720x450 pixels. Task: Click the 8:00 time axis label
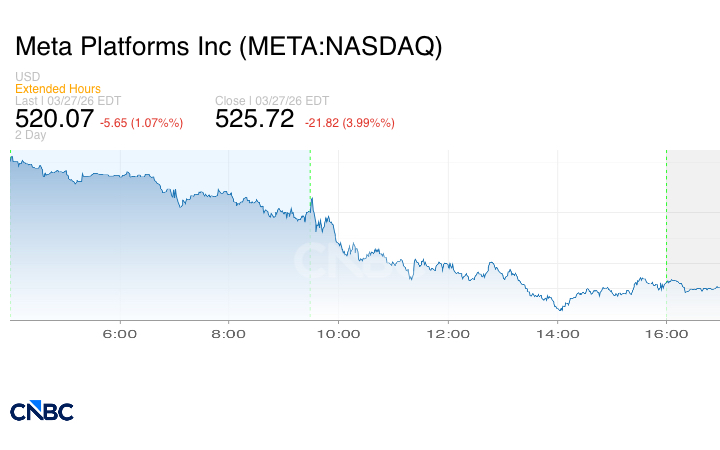click(229, 334)
